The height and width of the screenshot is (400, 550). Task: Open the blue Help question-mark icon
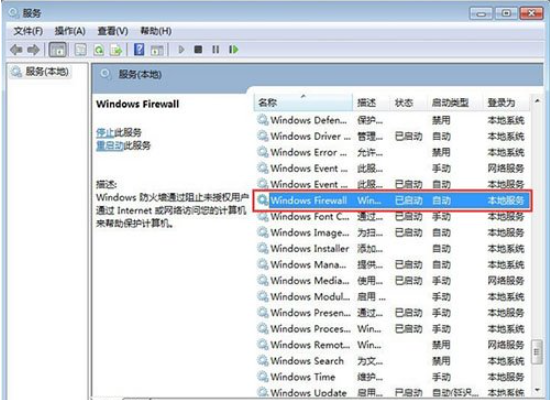pyautogui.click(x=139, y=49)
